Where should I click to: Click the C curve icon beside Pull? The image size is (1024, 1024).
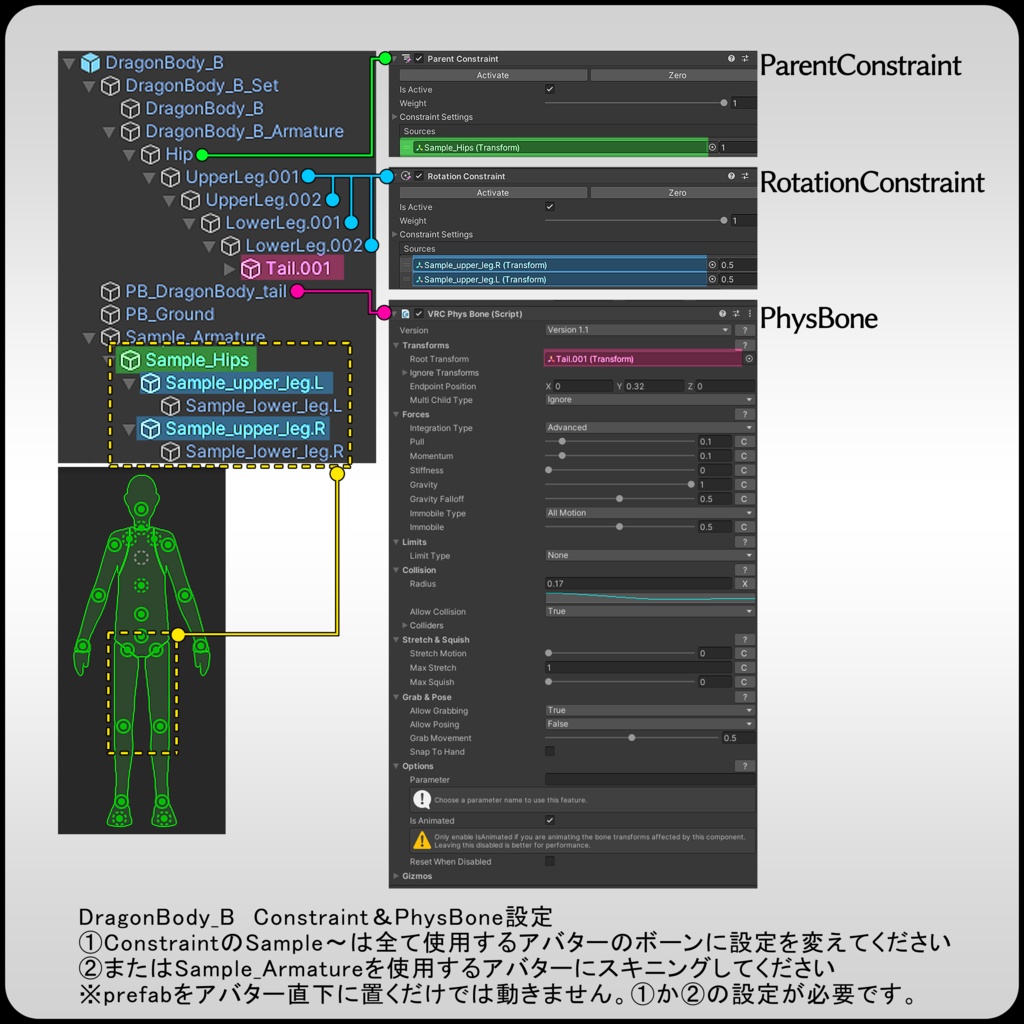[743, 442]
